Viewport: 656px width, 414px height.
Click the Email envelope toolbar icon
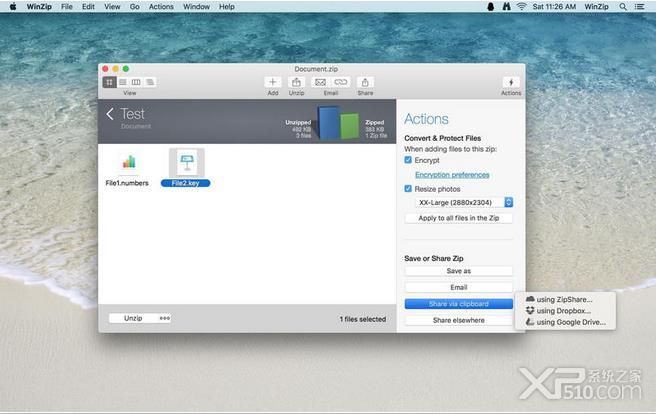pyautogui.click(x=320, y=82)
